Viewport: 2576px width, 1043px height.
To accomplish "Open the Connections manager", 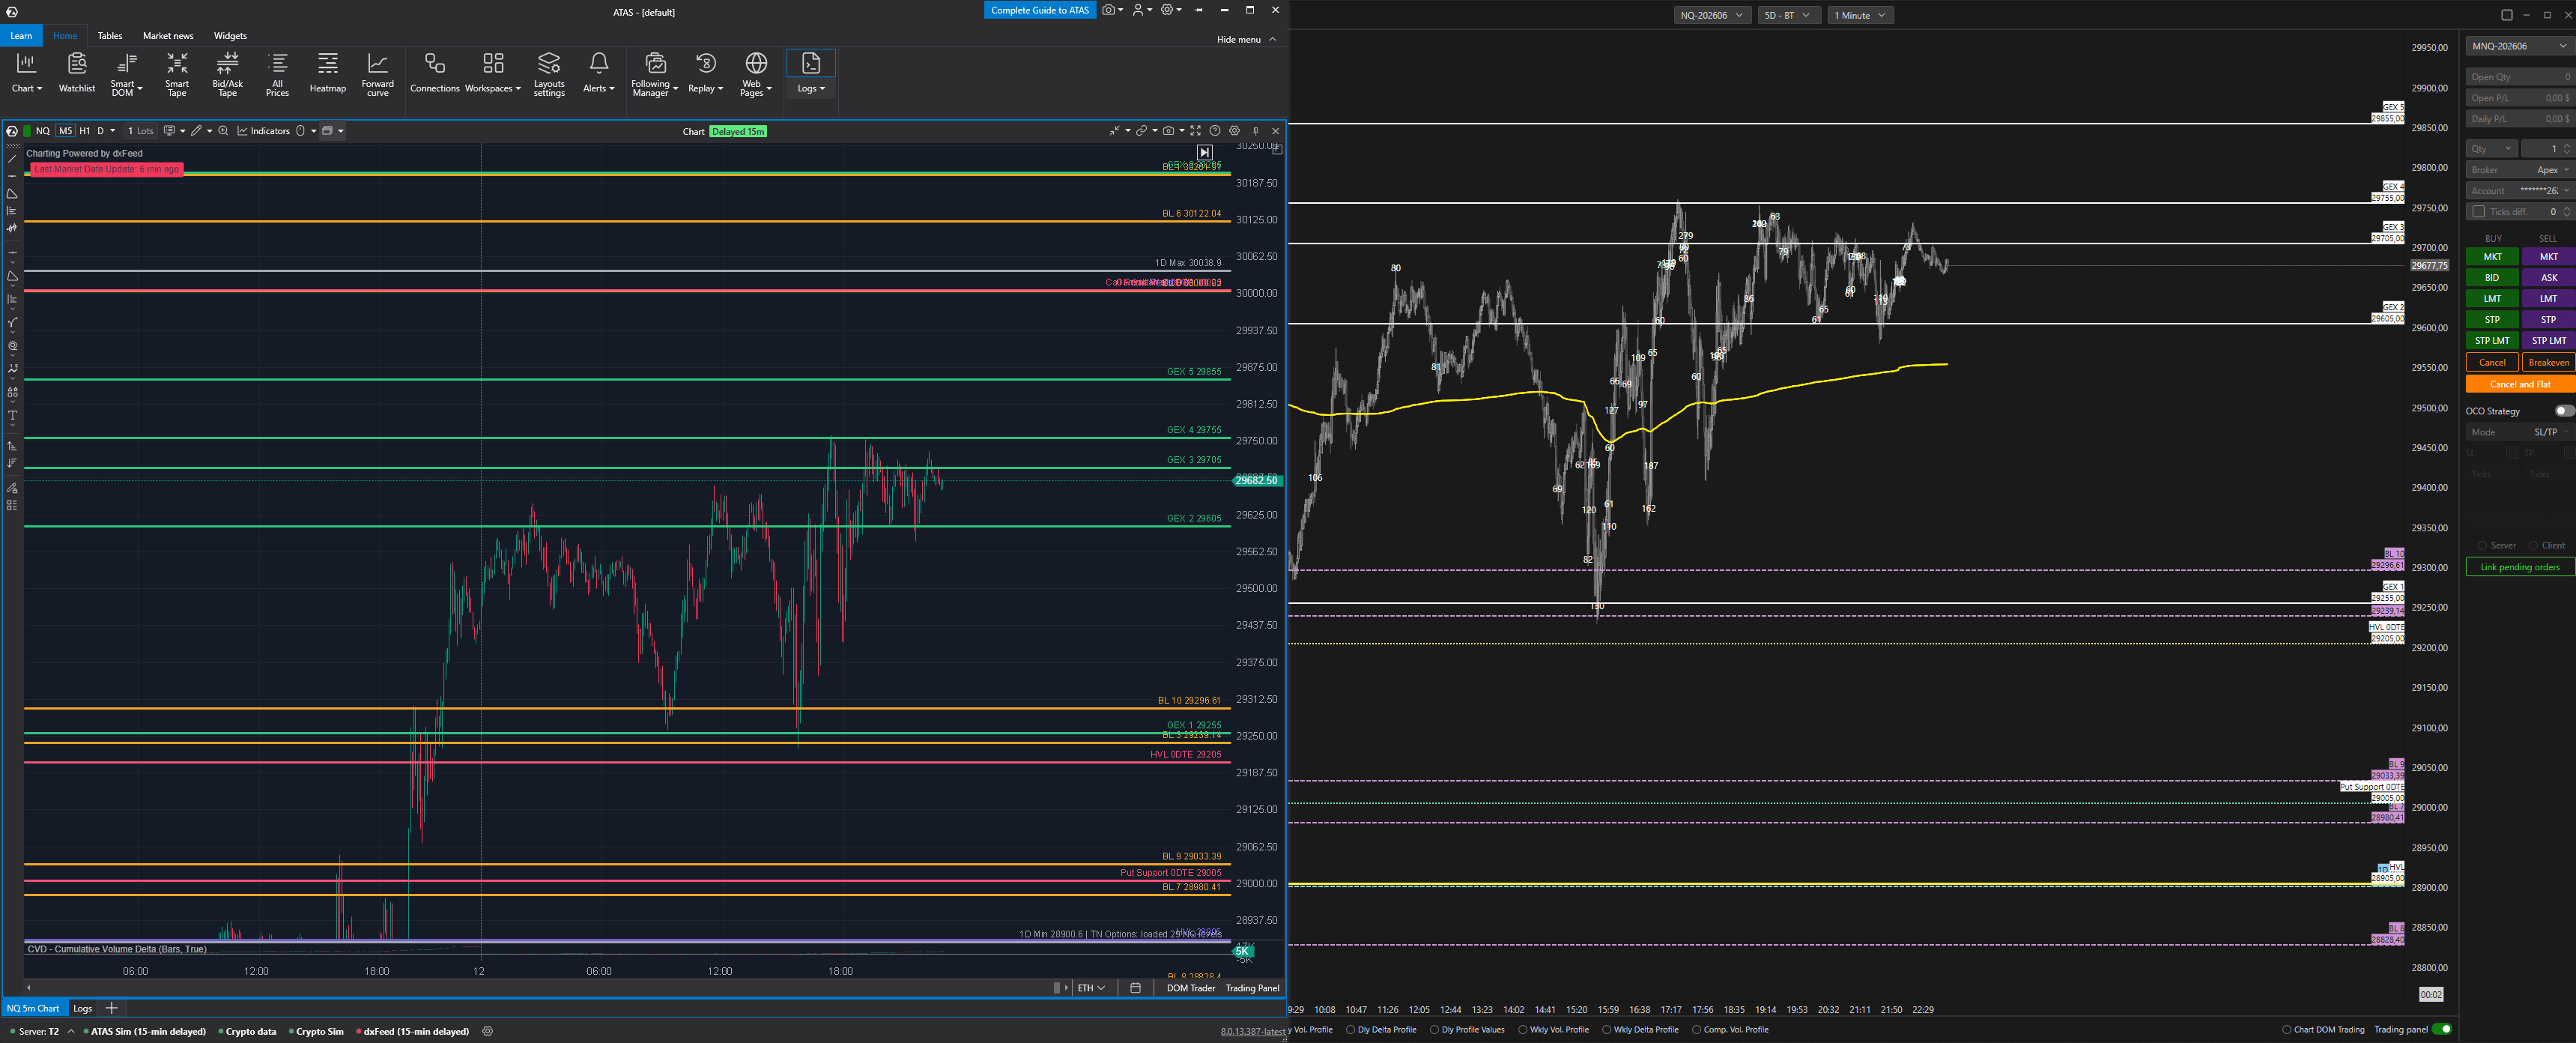I will coord(435,73).
